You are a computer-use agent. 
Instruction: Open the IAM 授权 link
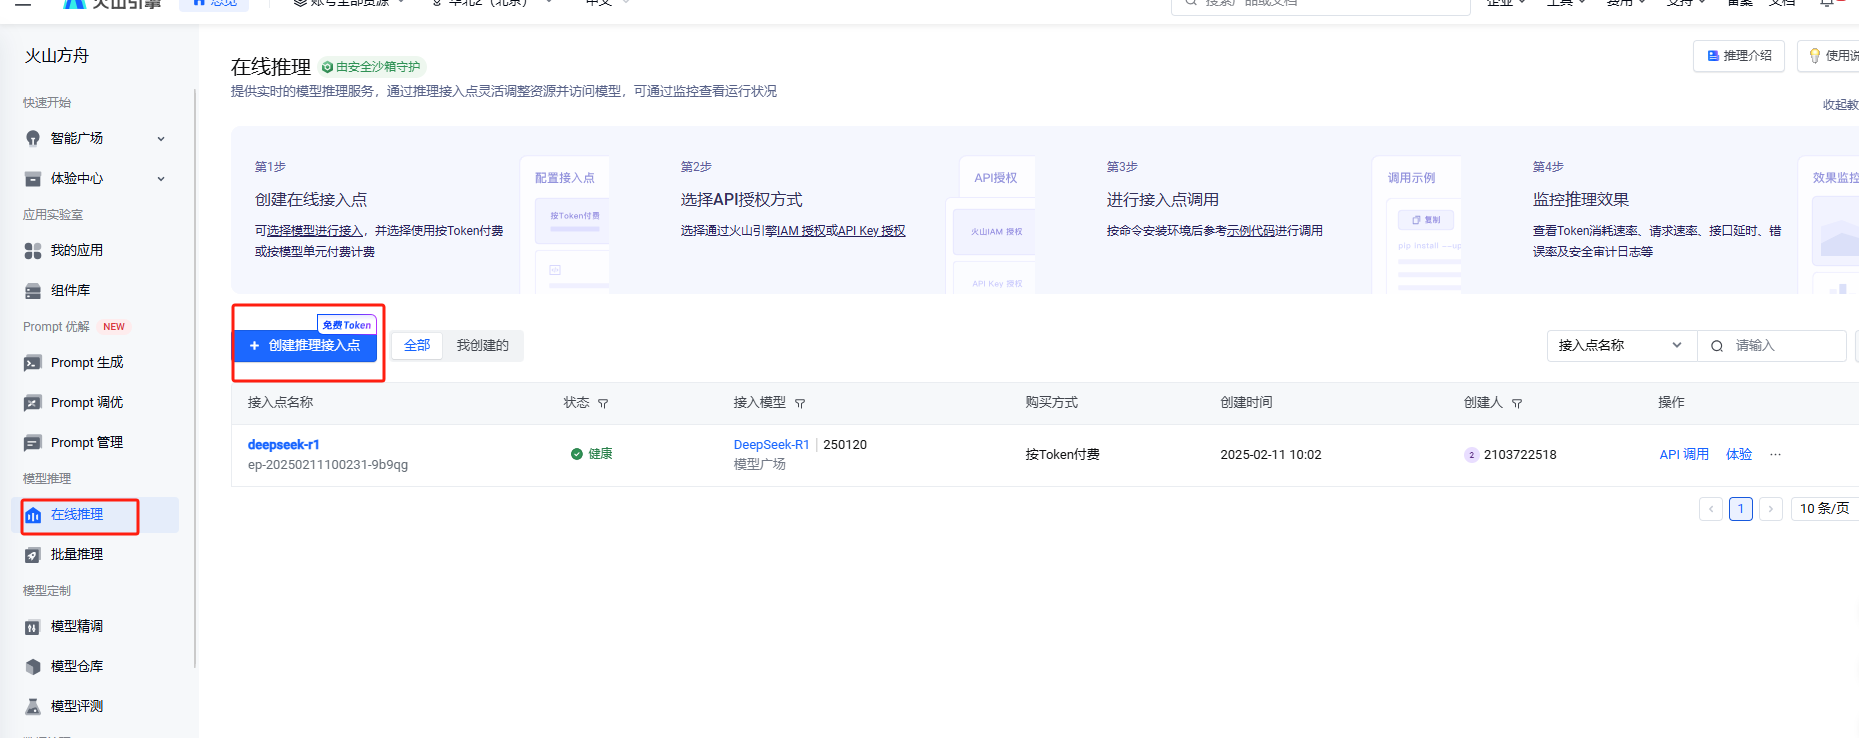(801, 231)
